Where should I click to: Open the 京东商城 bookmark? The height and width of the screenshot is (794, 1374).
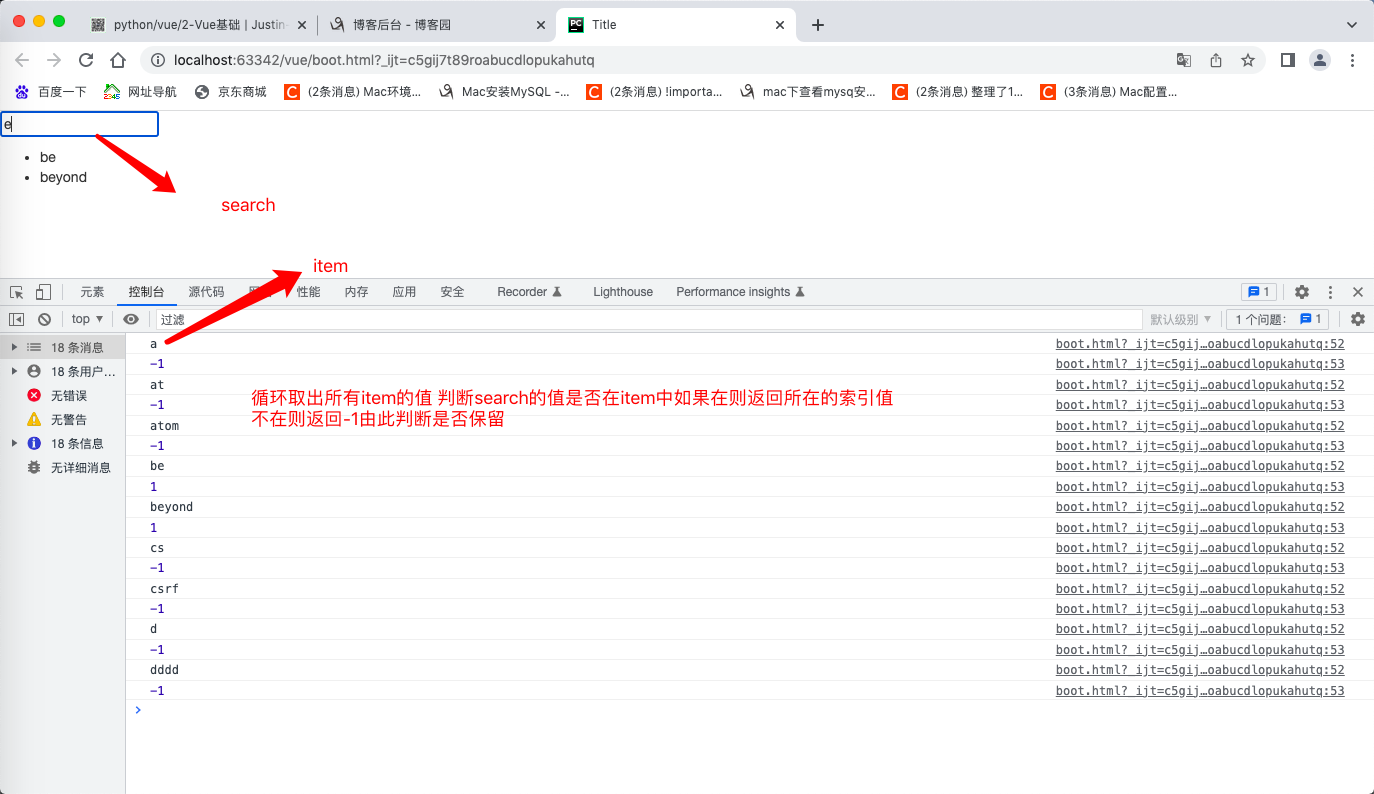coord(231,92)
